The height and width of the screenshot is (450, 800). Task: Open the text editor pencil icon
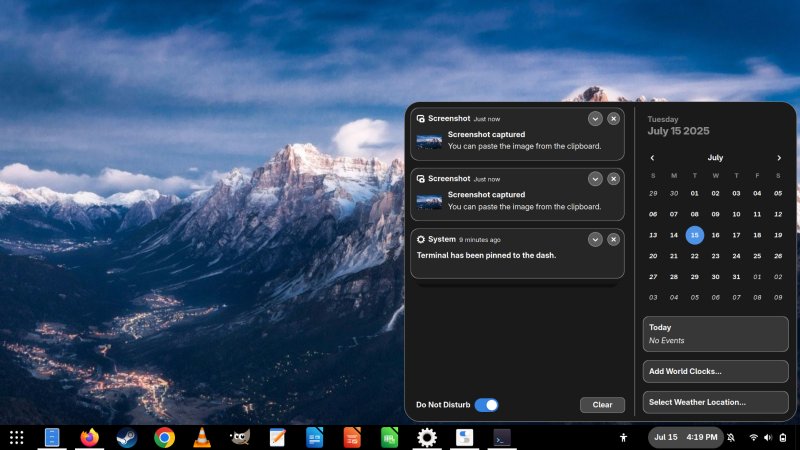point(277,437)
